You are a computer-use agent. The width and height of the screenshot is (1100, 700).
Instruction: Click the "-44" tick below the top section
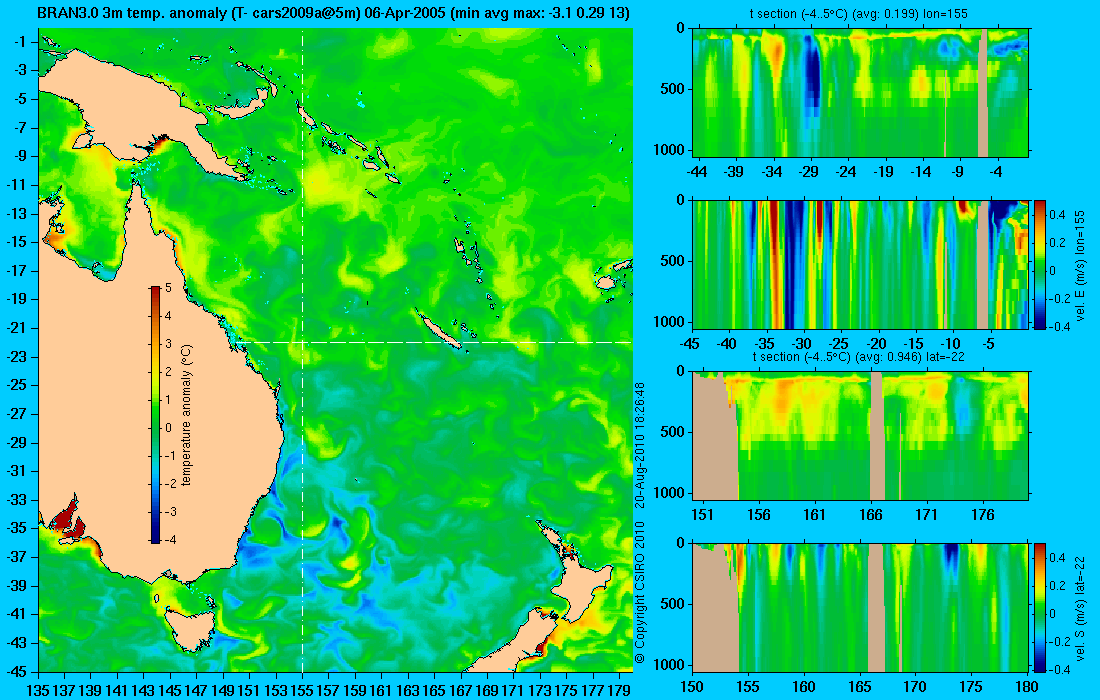(x=696, y=172)
